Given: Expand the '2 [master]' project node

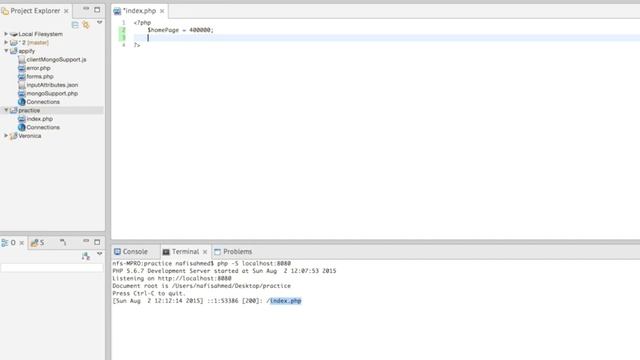Looking at the screenshot, I should click(6, 42).
